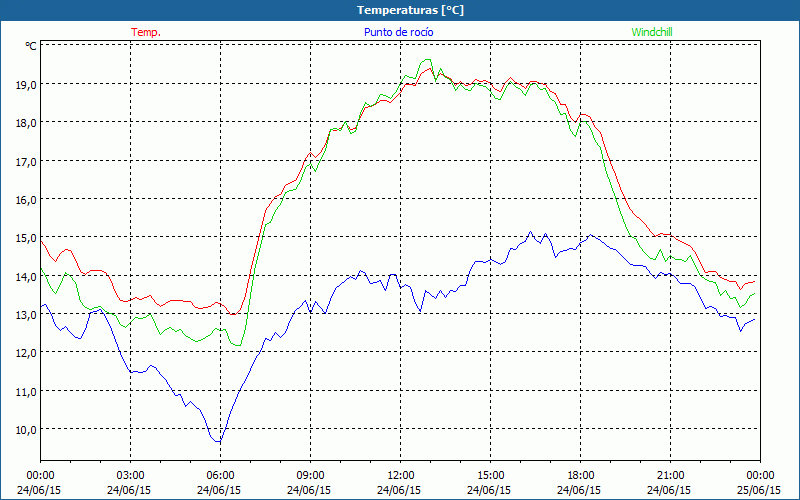Click the '18,0' y-axis value
The height and width of the screenshot is (500, 800).
(x=26, y=123)
